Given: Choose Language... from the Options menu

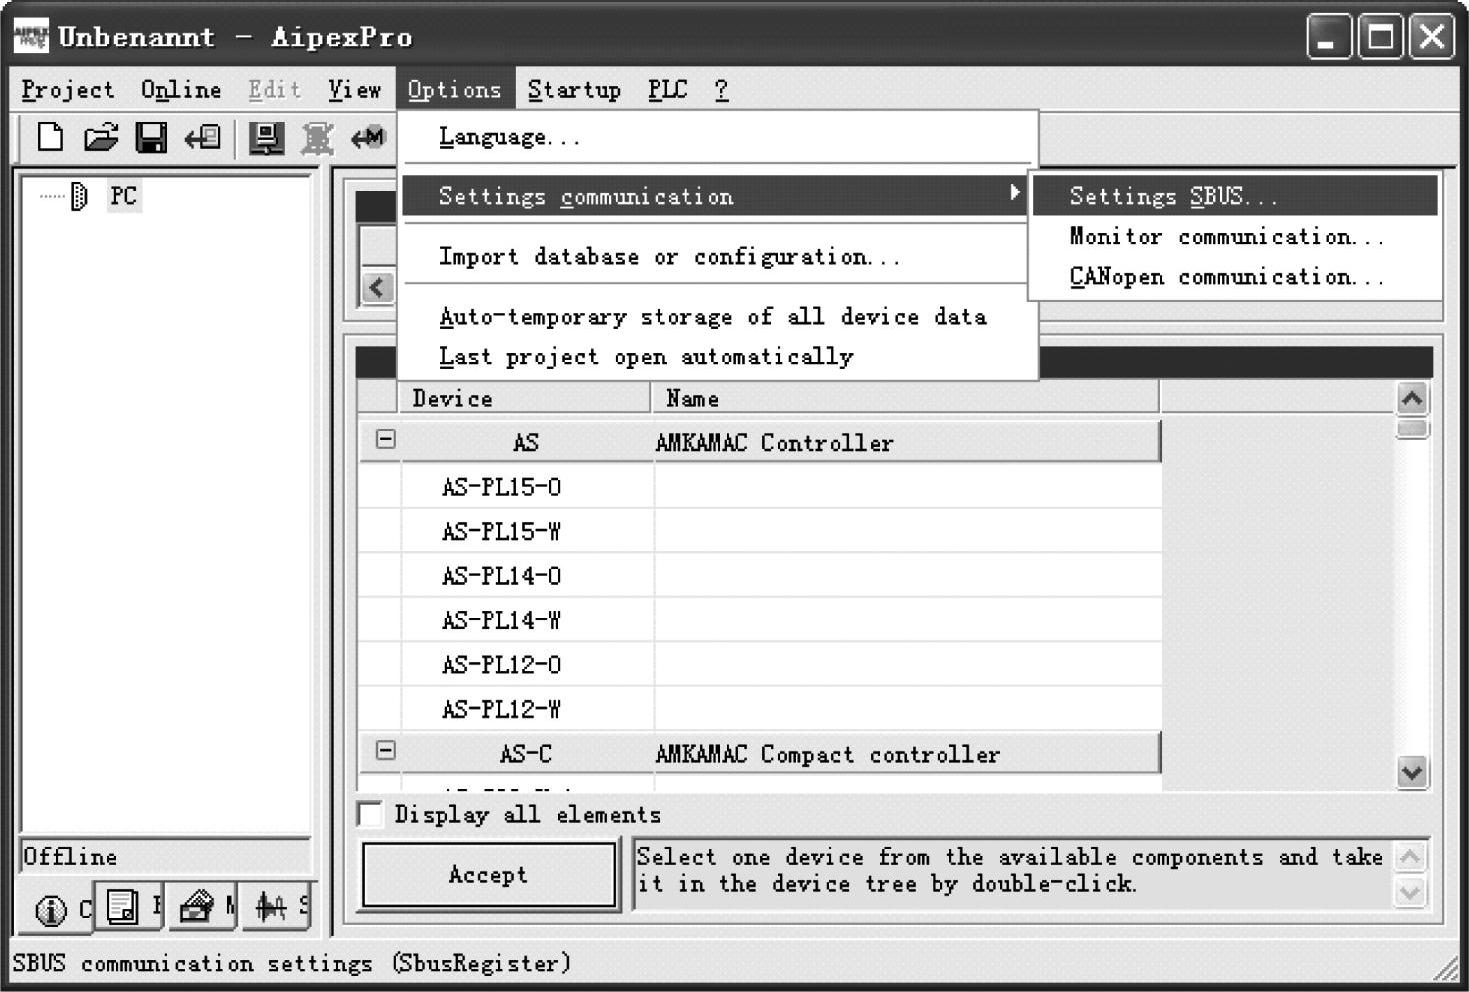Looking at the screenshot, I should 717,137.
